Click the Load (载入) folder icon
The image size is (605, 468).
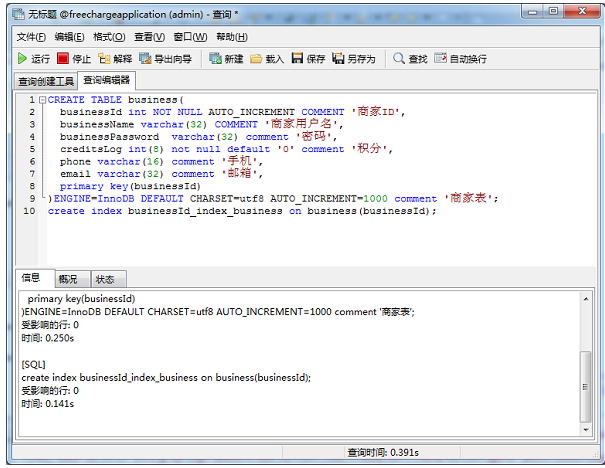click(257, 59)
